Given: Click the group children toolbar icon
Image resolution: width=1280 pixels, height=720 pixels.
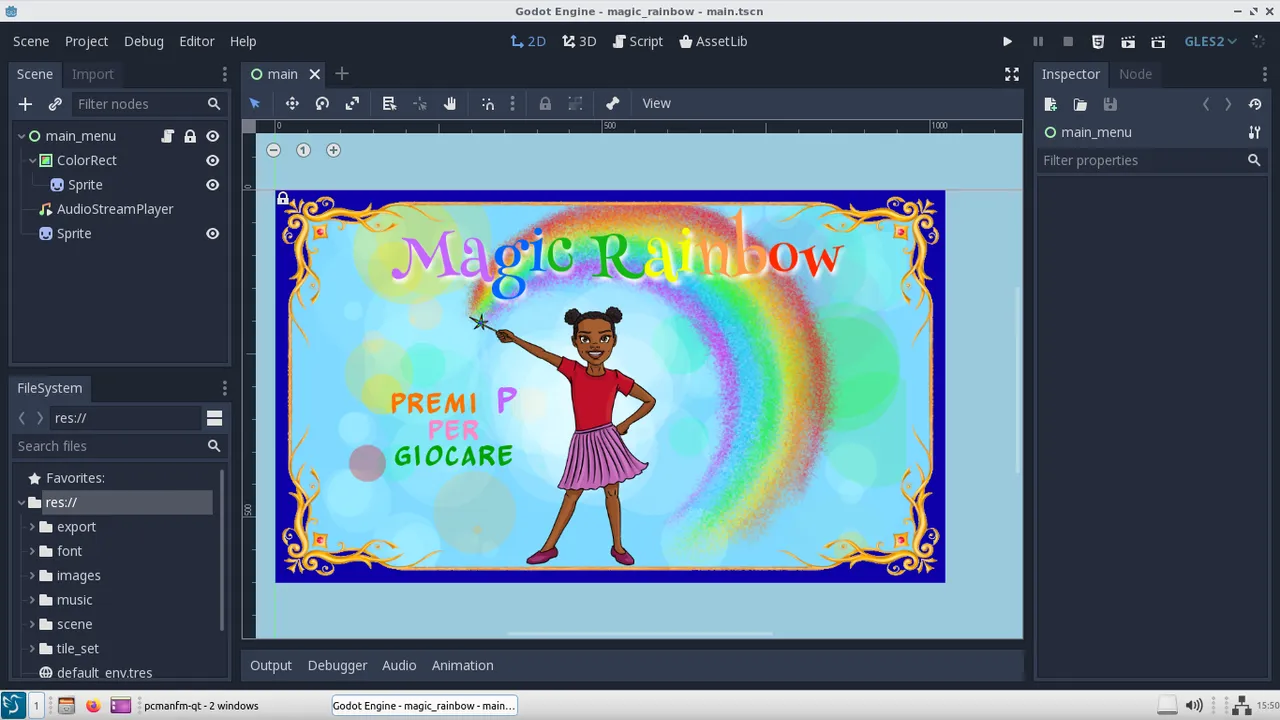Looking at the screenshot, I should coord(575,103).
